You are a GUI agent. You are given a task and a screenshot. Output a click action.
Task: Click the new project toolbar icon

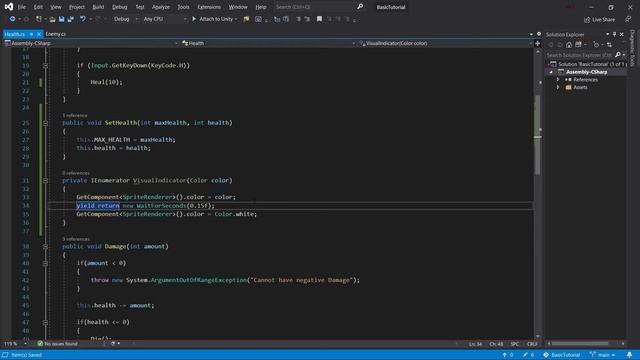coord(38,19)
